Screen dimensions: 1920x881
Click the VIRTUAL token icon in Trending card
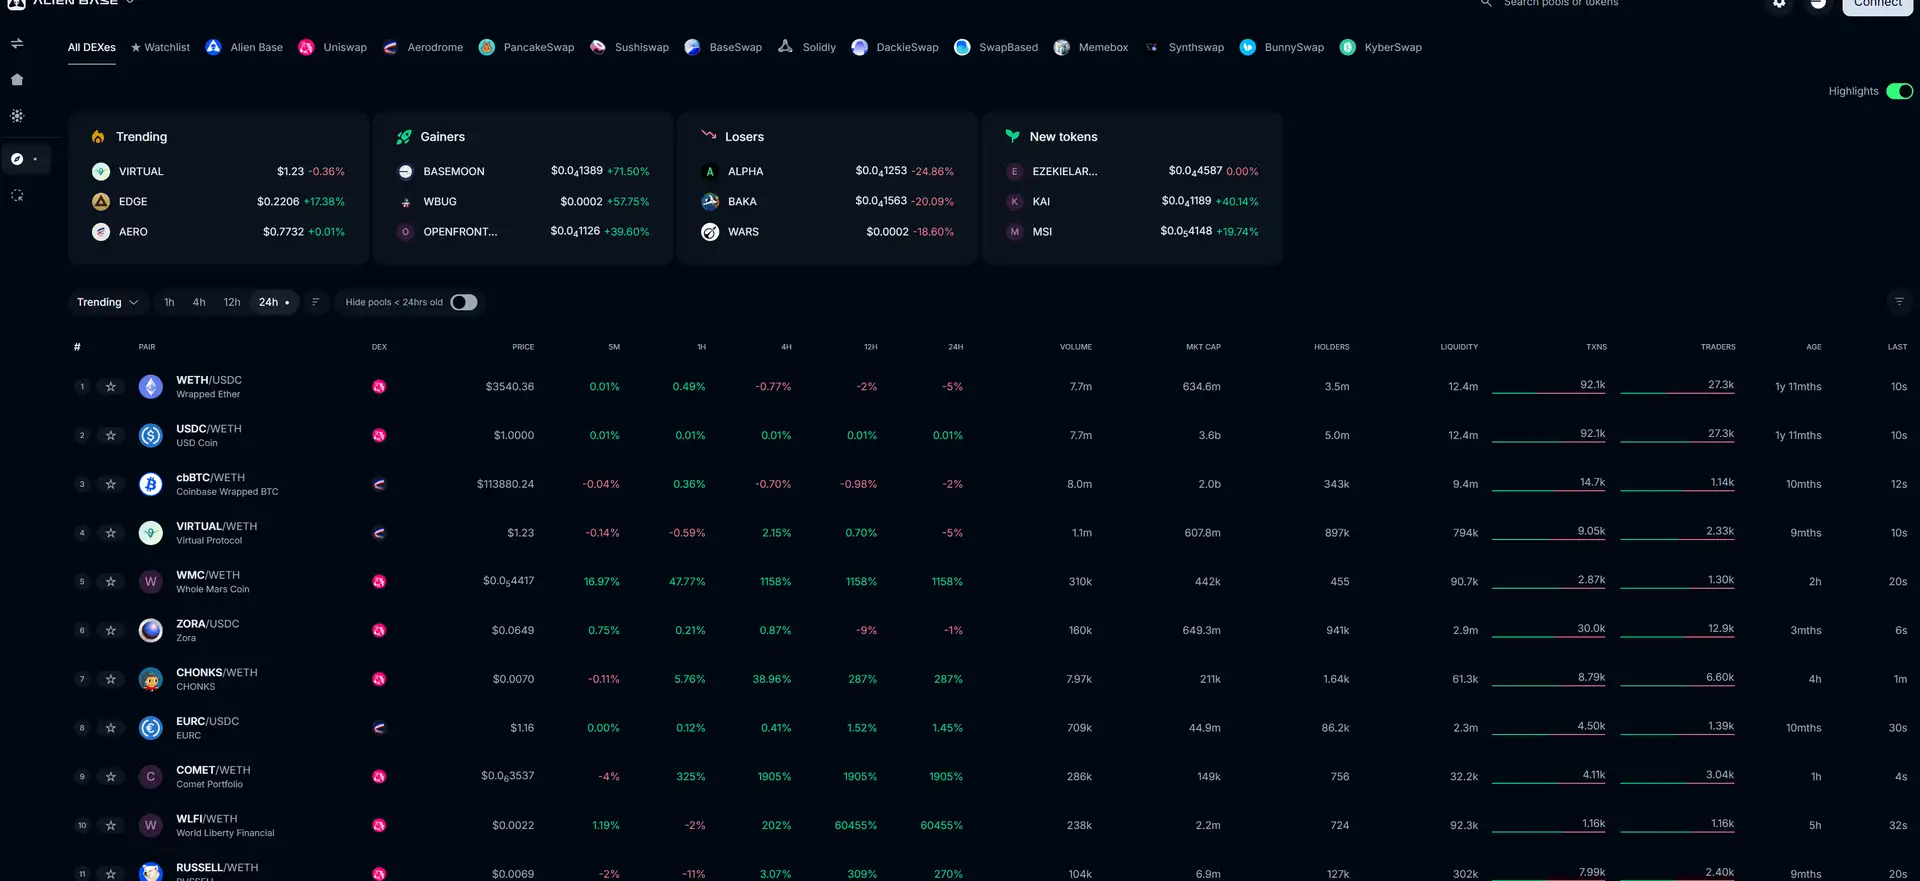[x=101, y=172]
